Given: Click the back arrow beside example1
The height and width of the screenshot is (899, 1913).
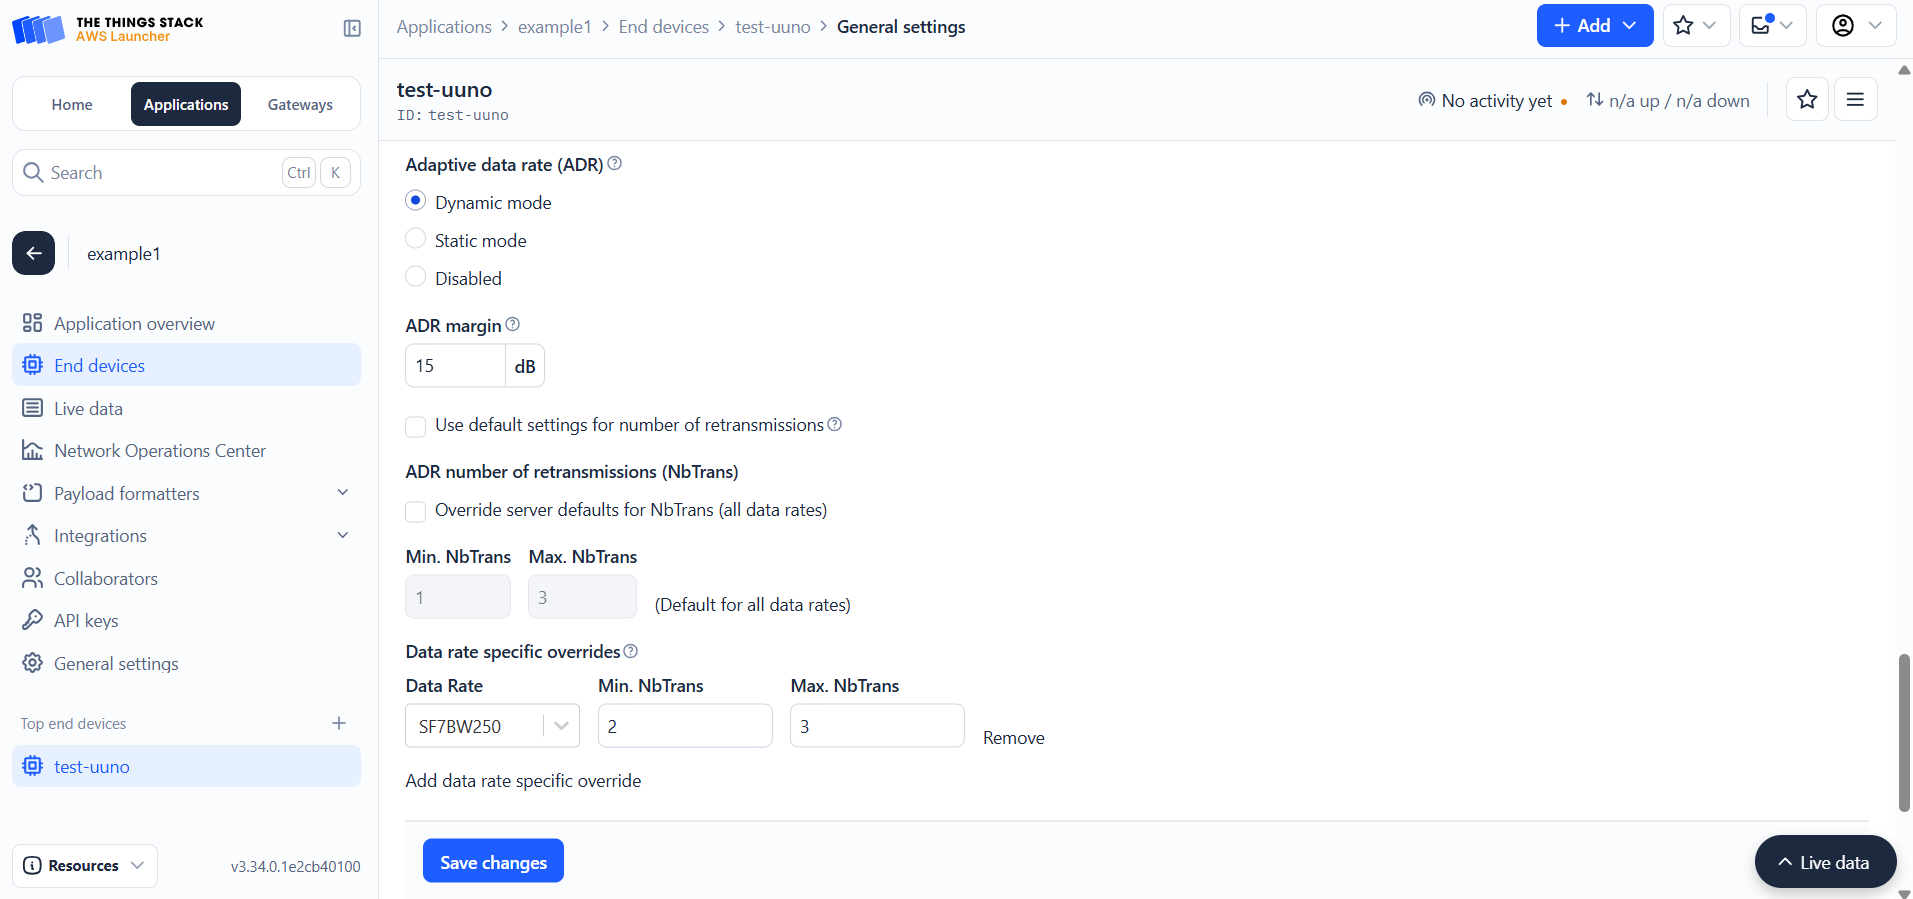Looking at the screenshot, I should [x=34, y=253].
